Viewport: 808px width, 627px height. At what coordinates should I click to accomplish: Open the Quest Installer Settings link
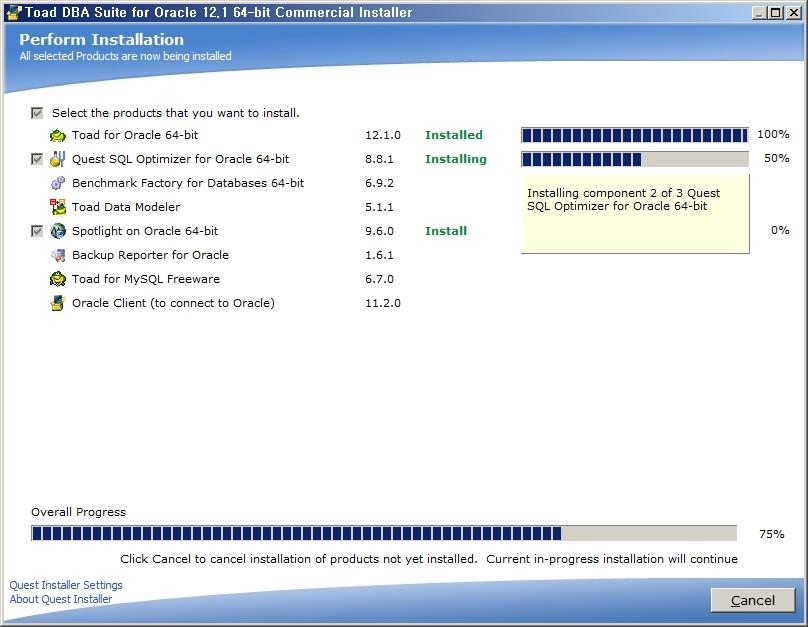[66, 585]
